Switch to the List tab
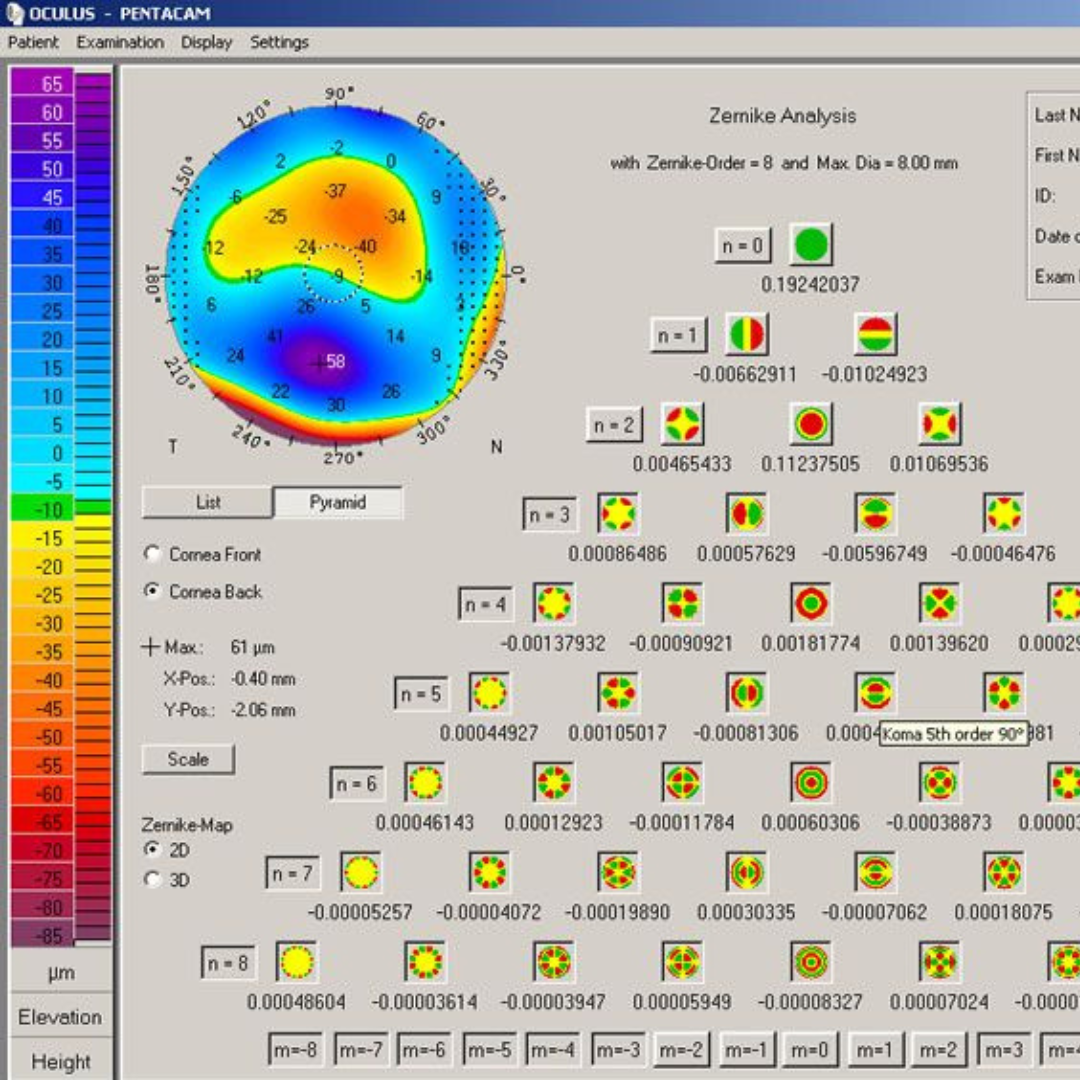Screen dimensions: 1080x1080 click(207, 502)
